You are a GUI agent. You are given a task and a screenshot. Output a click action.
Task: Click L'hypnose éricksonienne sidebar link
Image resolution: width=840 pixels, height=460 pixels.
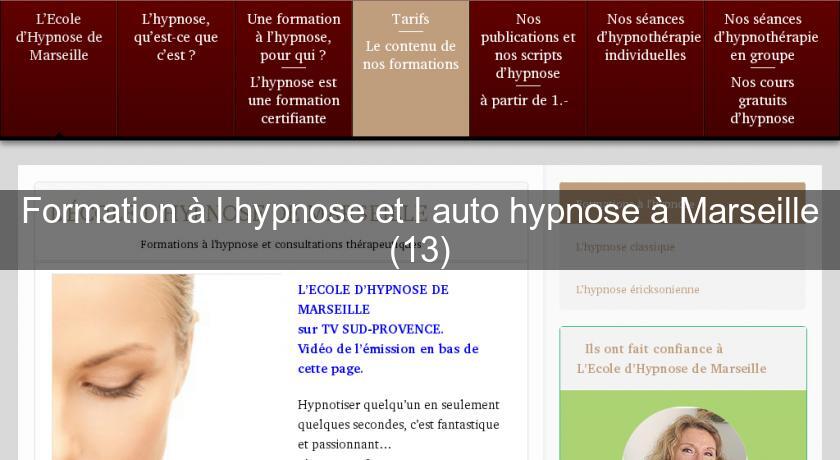638,289
